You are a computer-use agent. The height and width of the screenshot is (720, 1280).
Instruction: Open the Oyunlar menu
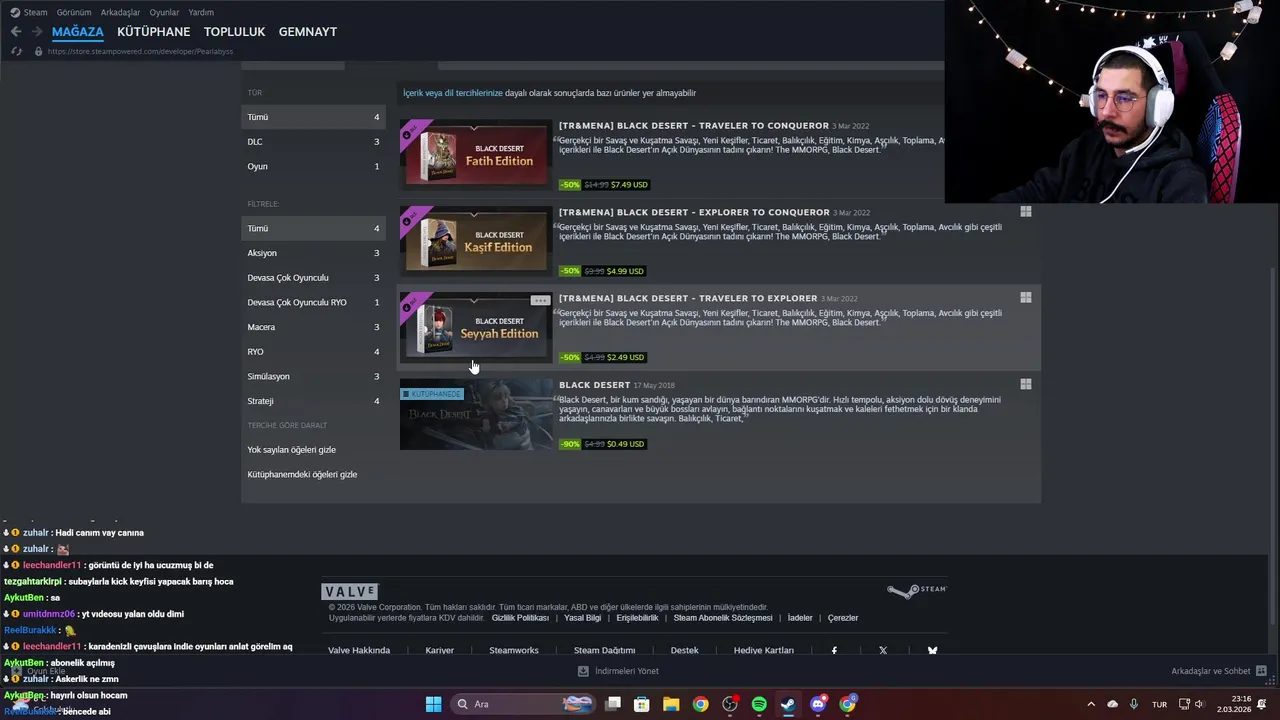(164, 12)
